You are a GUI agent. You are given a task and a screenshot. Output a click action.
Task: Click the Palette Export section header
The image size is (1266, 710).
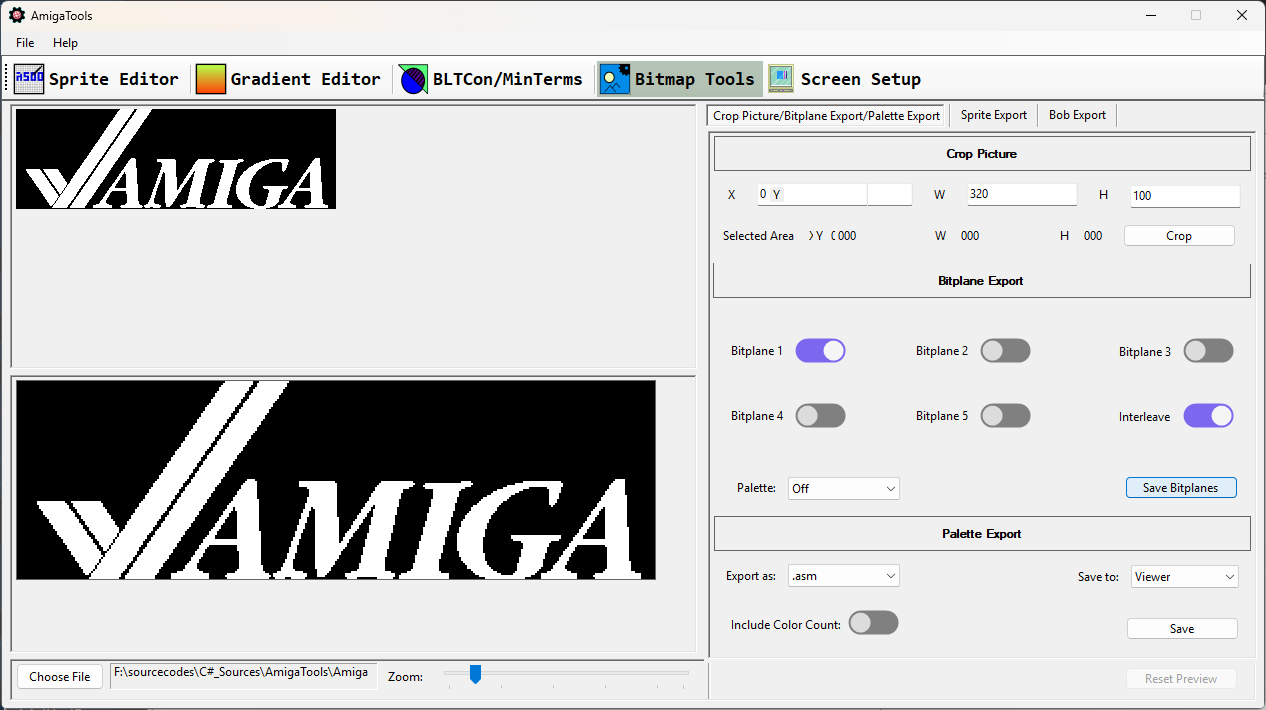coord(982,534)
